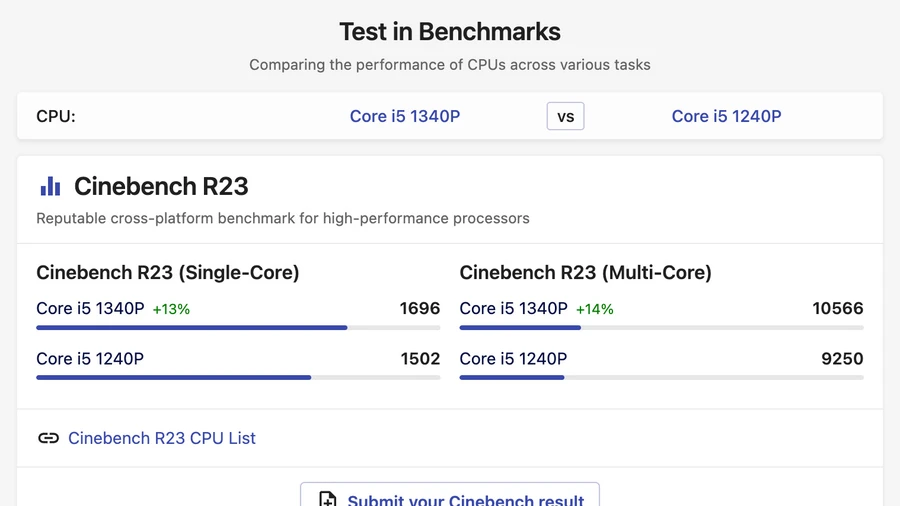The width and height of the screenshot is (900, 506).
Task: Click the Cinebench R23 (Single-Core) heading
Action: pyautogui.click(x=168, y=273)
